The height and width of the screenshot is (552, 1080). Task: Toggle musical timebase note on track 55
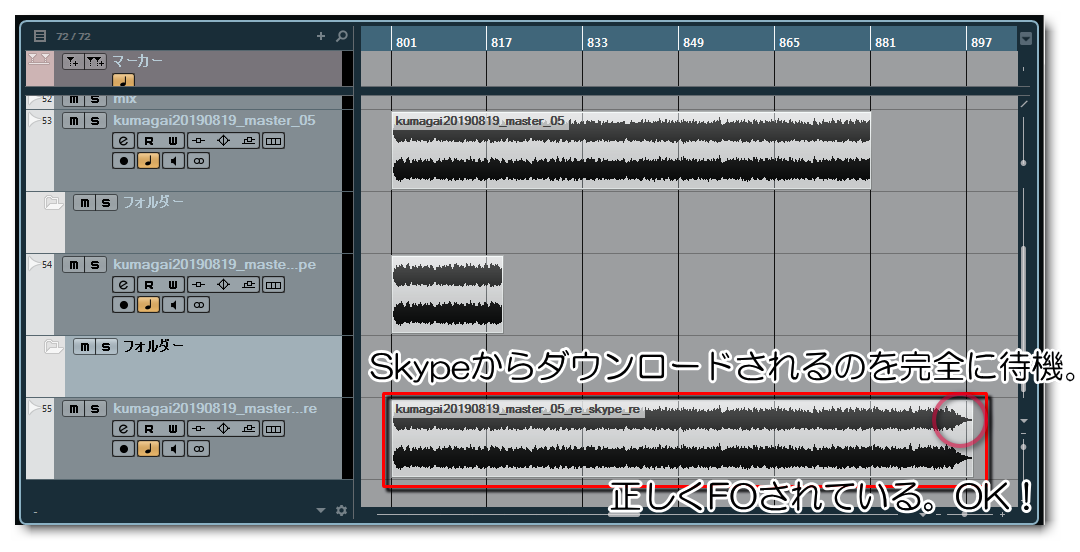pos(148,449)
